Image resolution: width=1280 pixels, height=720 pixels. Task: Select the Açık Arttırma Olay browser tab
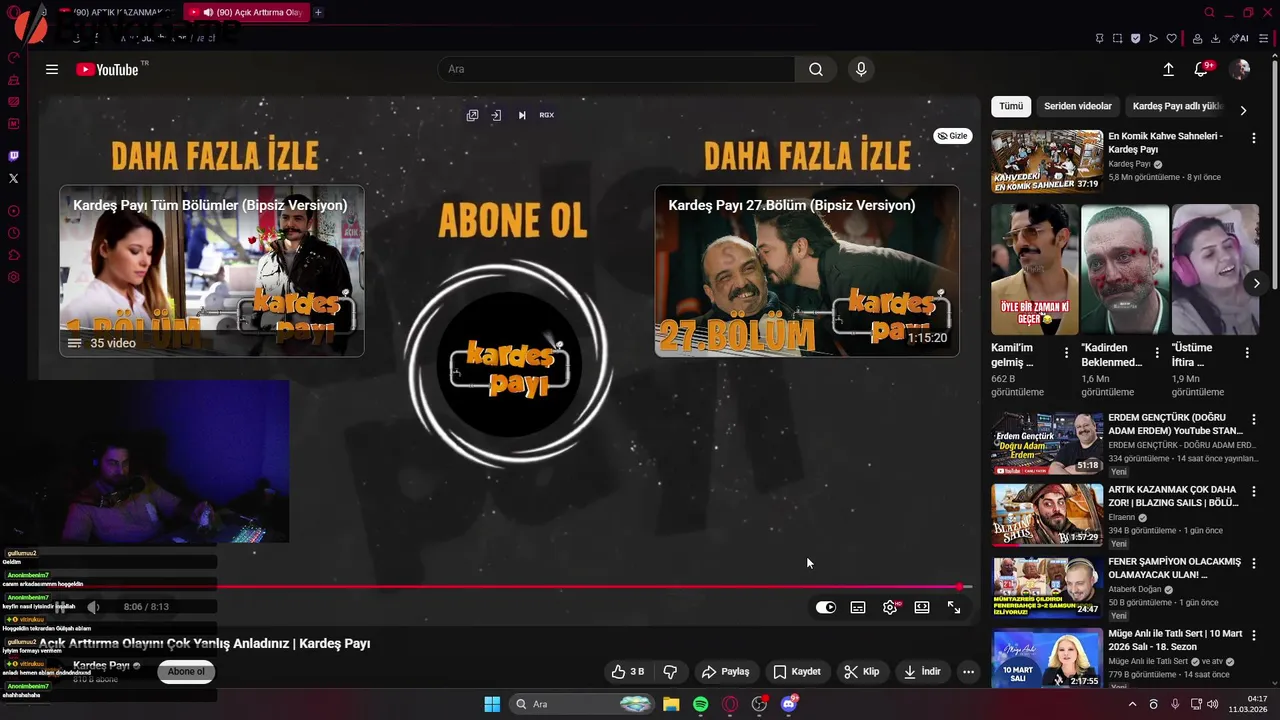[x=246, y=12]
